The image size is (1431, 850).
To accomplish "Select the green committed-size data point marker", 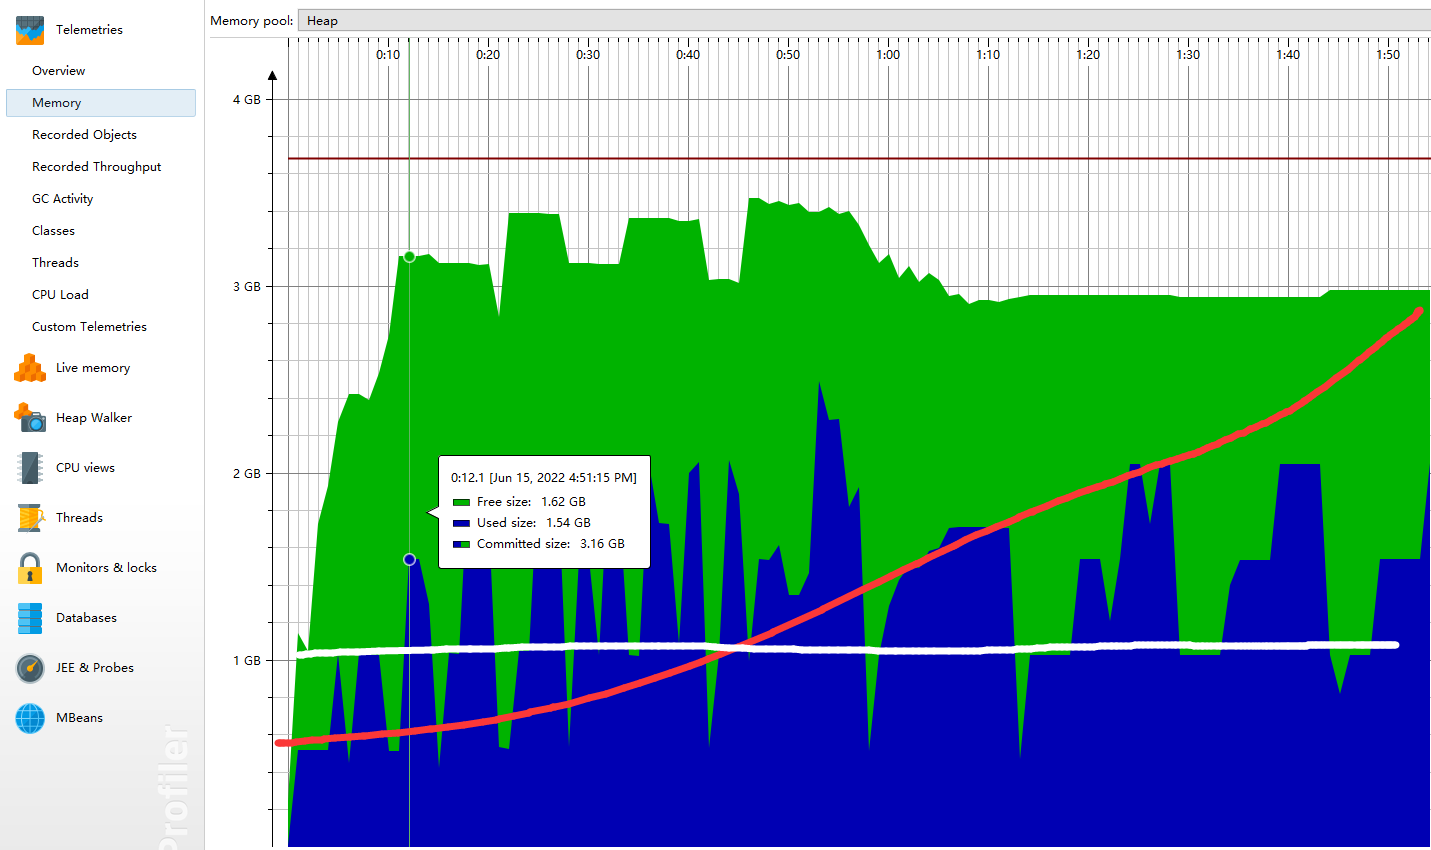I will tap(409, 257).
